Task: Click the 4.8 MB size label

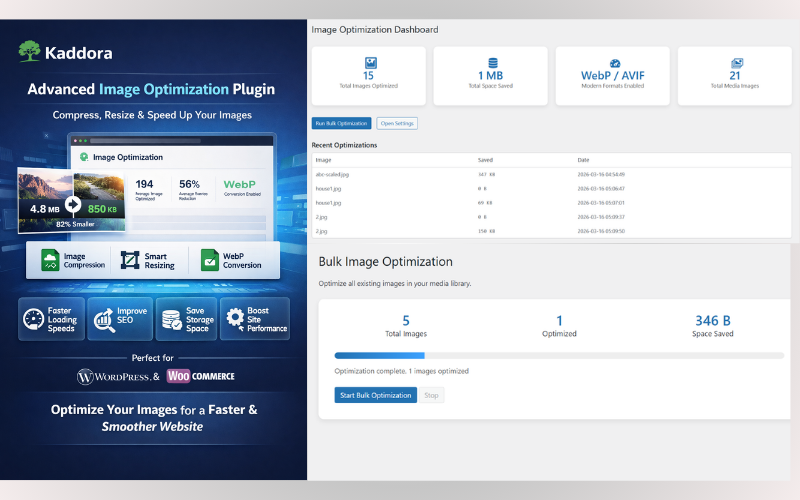Action: pyautogui.click(x=44, y=209)
